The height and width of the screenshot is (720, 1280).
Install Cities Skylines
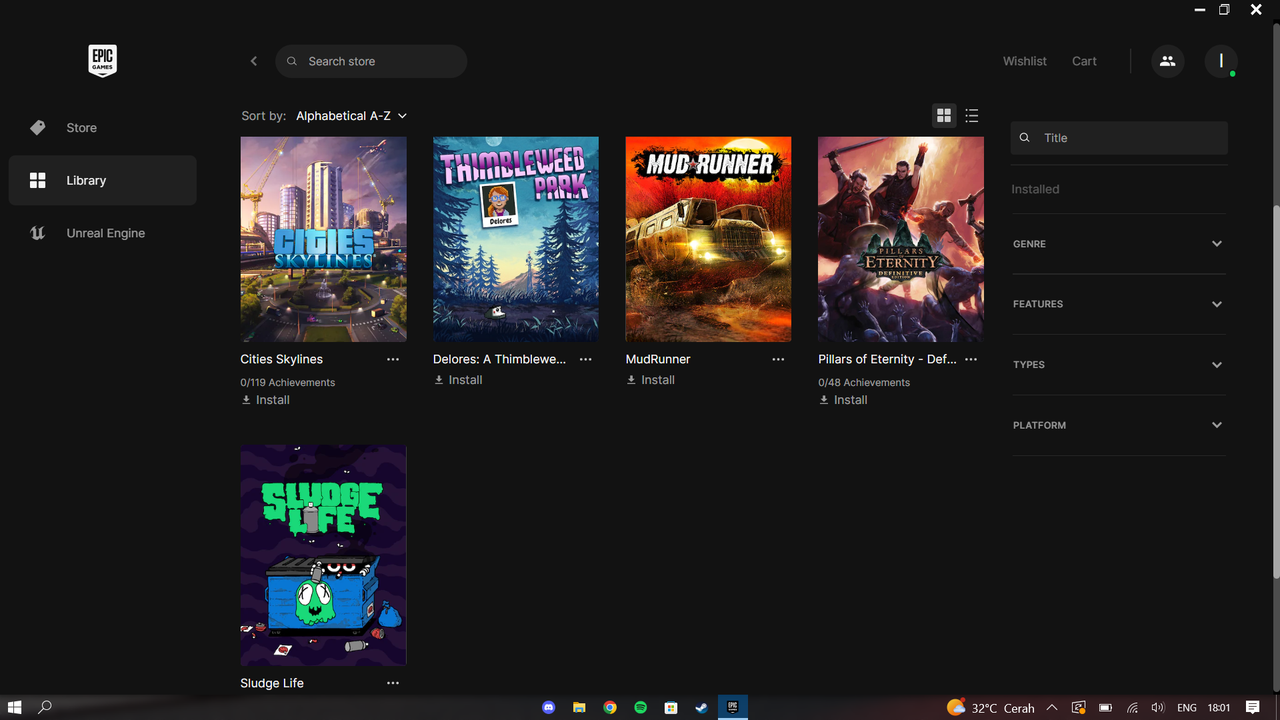click(266, 400)
